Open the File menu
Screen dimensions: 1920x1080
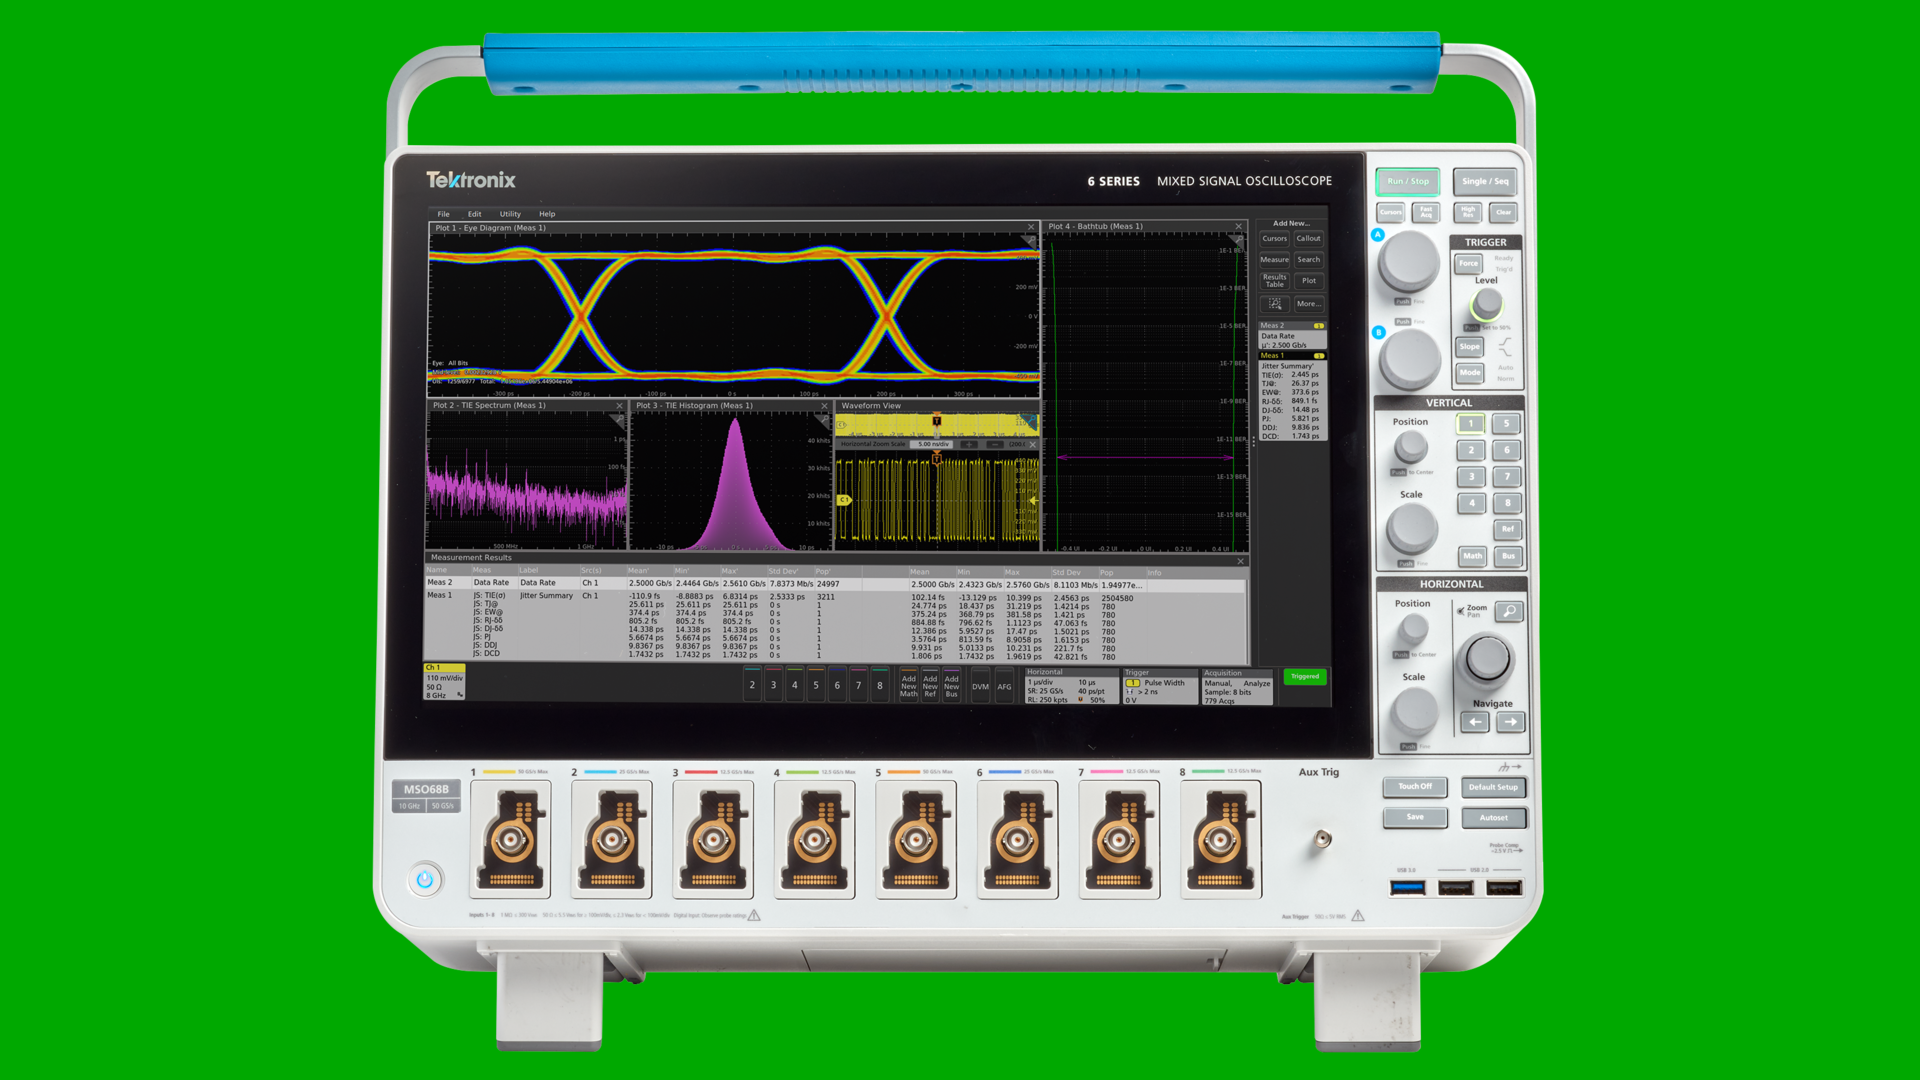(443, 214)
